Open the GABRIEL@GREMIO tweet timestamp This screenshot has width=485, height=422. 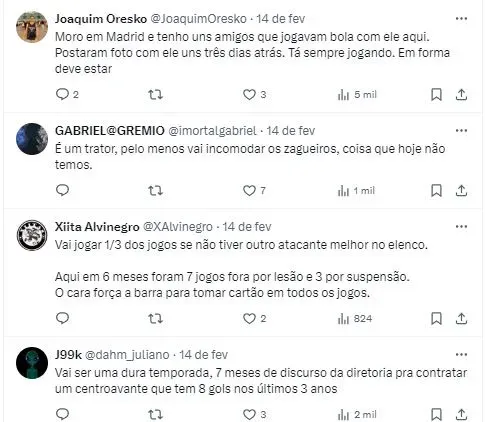click(291, 131)
